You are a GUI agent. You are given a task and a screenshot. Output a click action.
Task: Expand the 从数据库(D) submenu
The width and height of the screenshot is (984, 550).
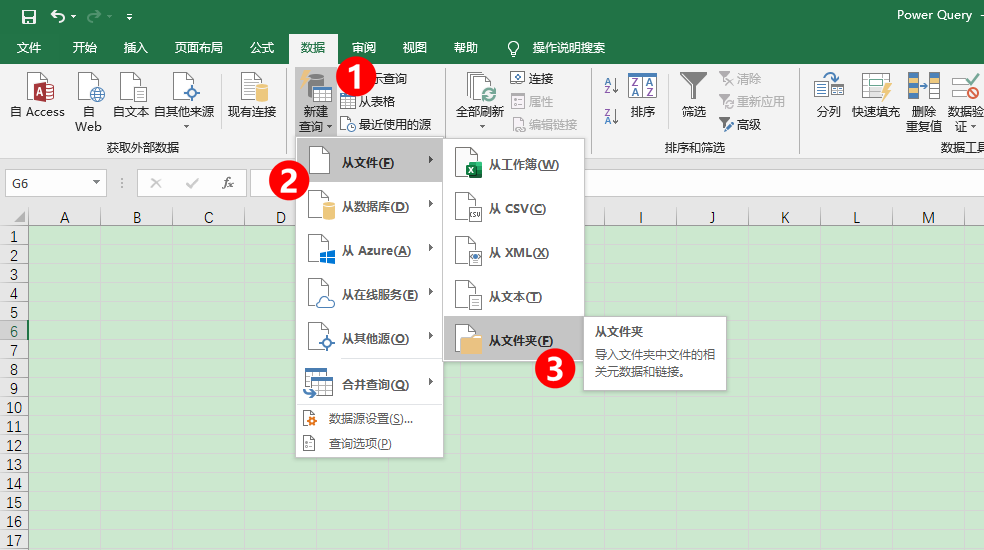click(x=370, y=206)
